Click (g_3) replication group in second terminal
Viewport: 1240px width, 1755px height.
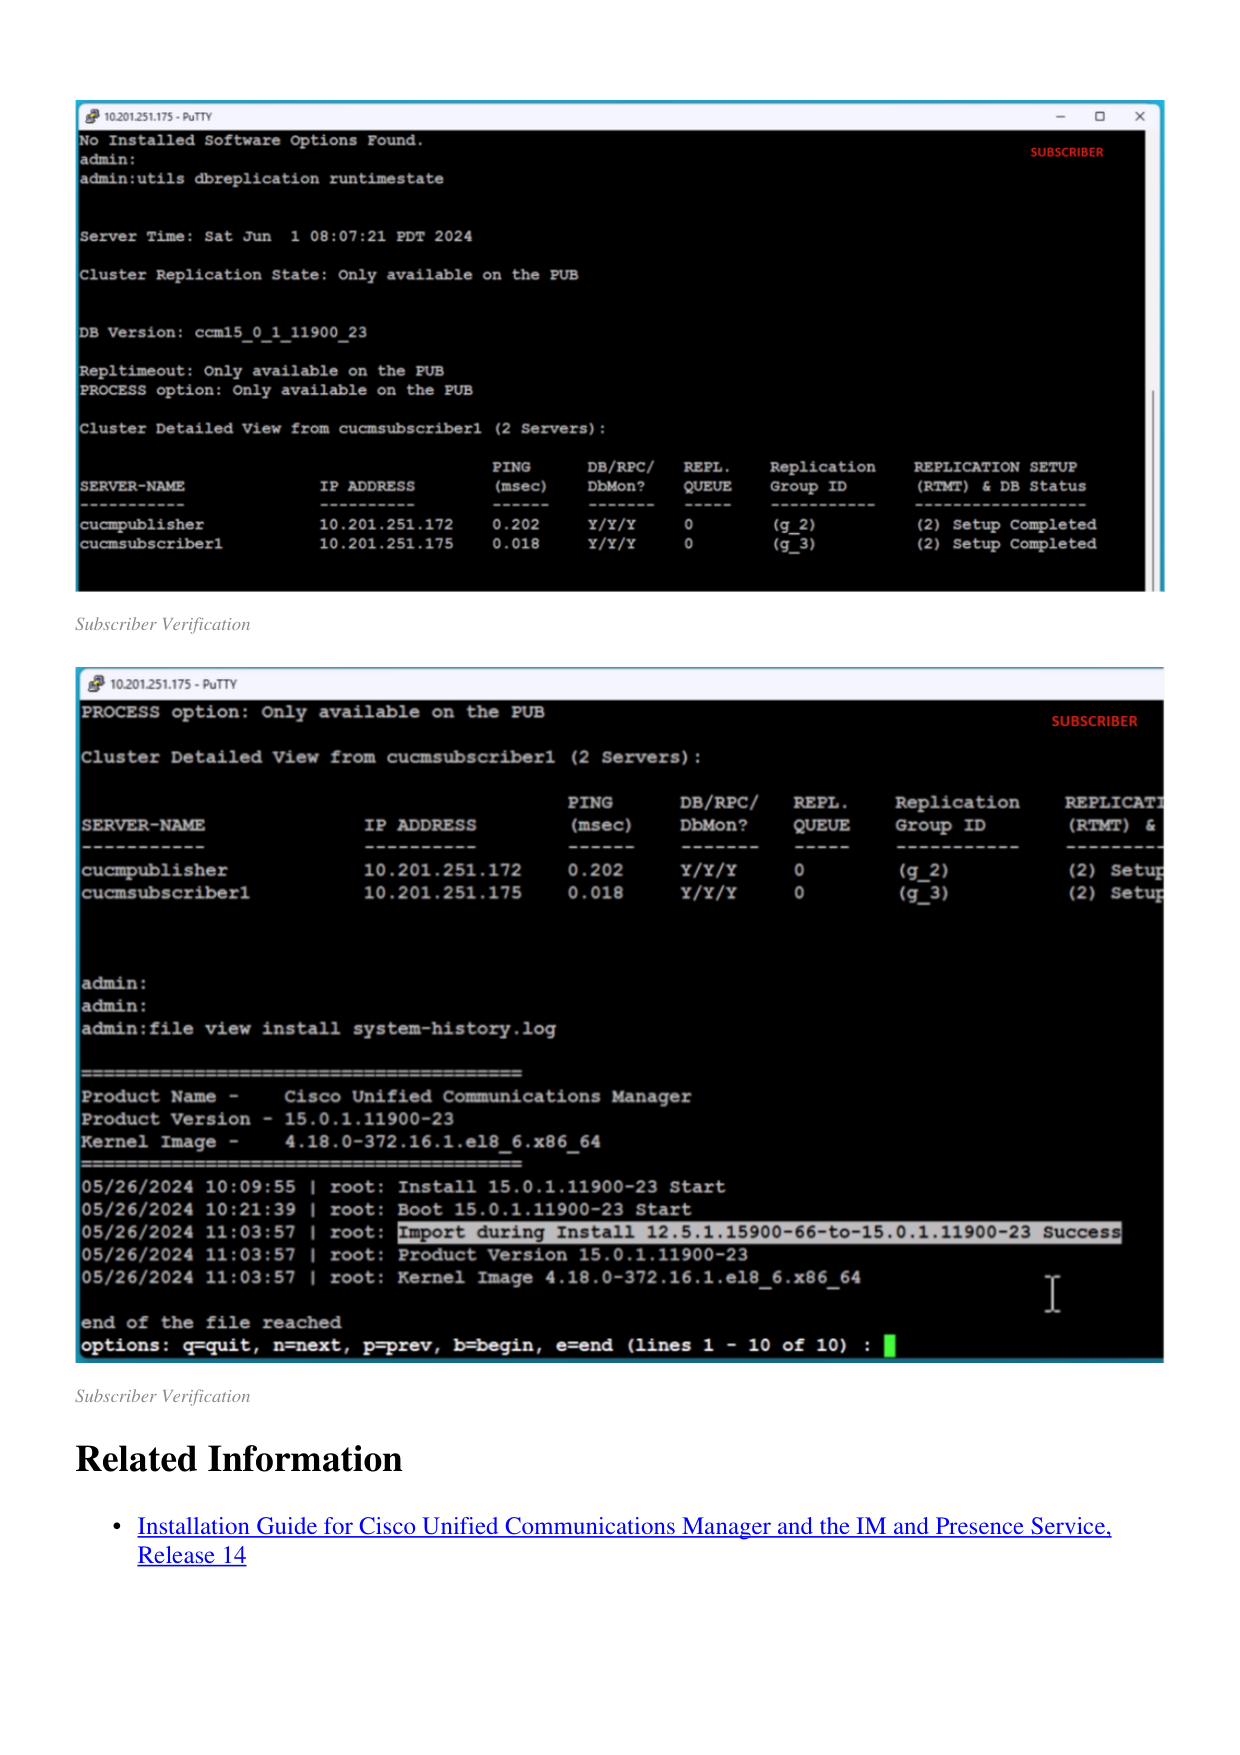point(923,893)
